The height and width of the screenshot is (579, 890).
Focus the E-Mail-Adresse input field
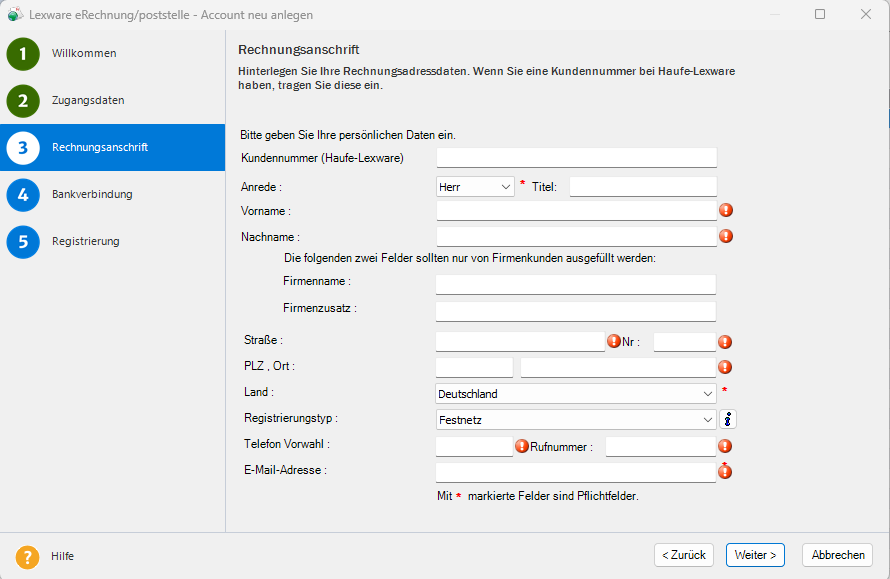pyautogui.click(x=576, y=473)
